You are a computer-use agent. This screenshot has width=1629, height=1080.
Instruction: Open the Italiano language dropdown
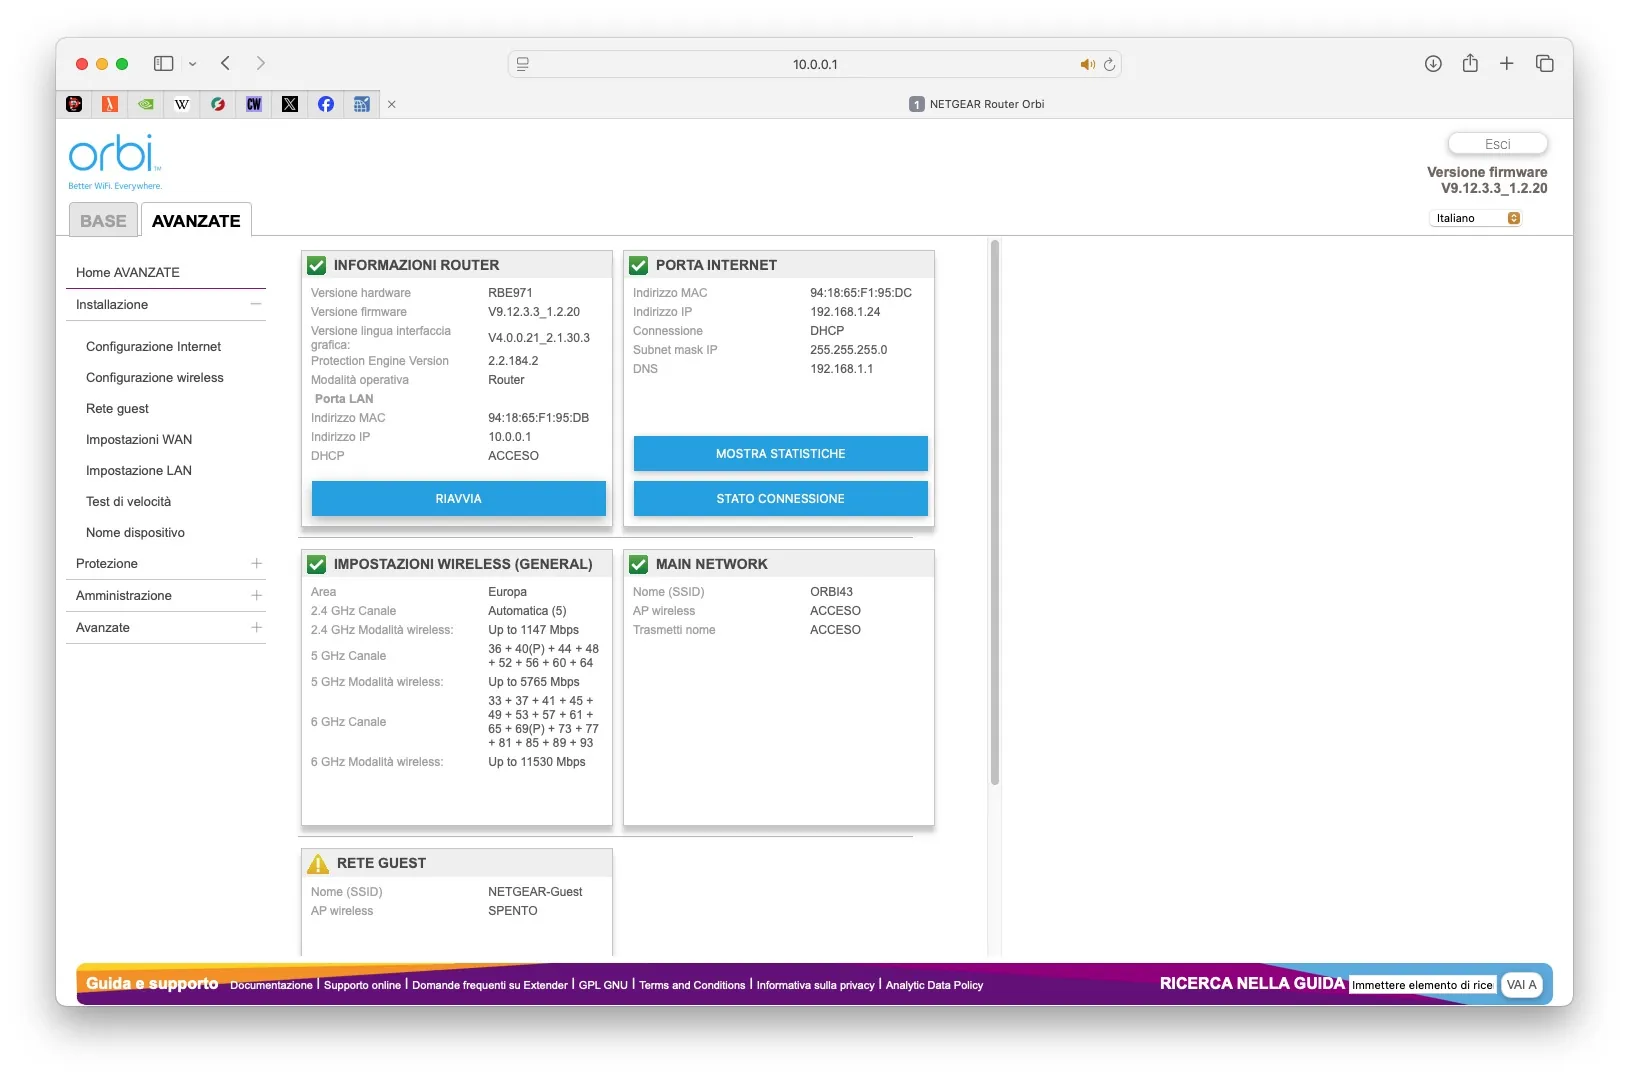[1476, 218]
